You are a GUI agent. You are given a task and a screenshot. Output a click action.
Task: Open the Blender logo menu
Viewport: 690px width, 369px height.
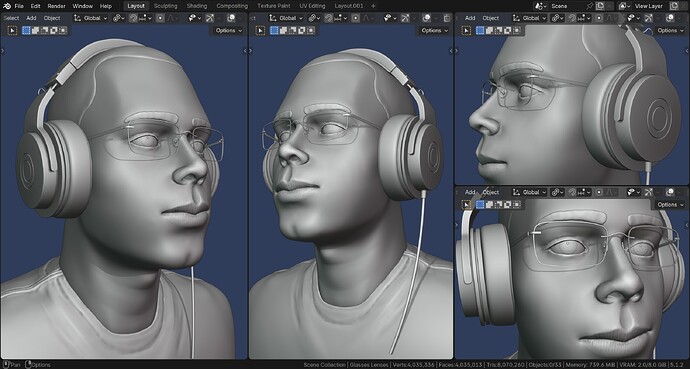pos(6,6)
